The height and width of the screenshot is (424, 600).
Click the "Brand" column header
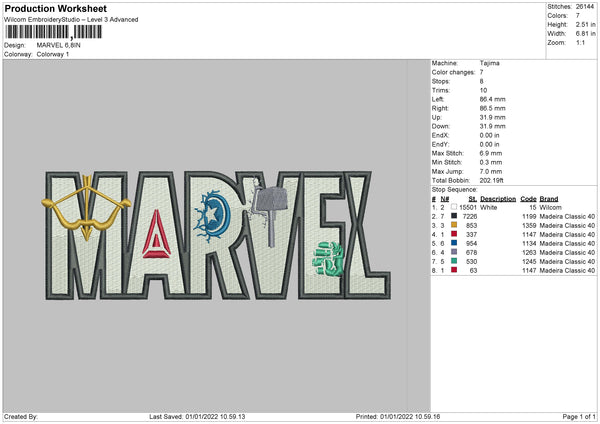click(549, 199)
